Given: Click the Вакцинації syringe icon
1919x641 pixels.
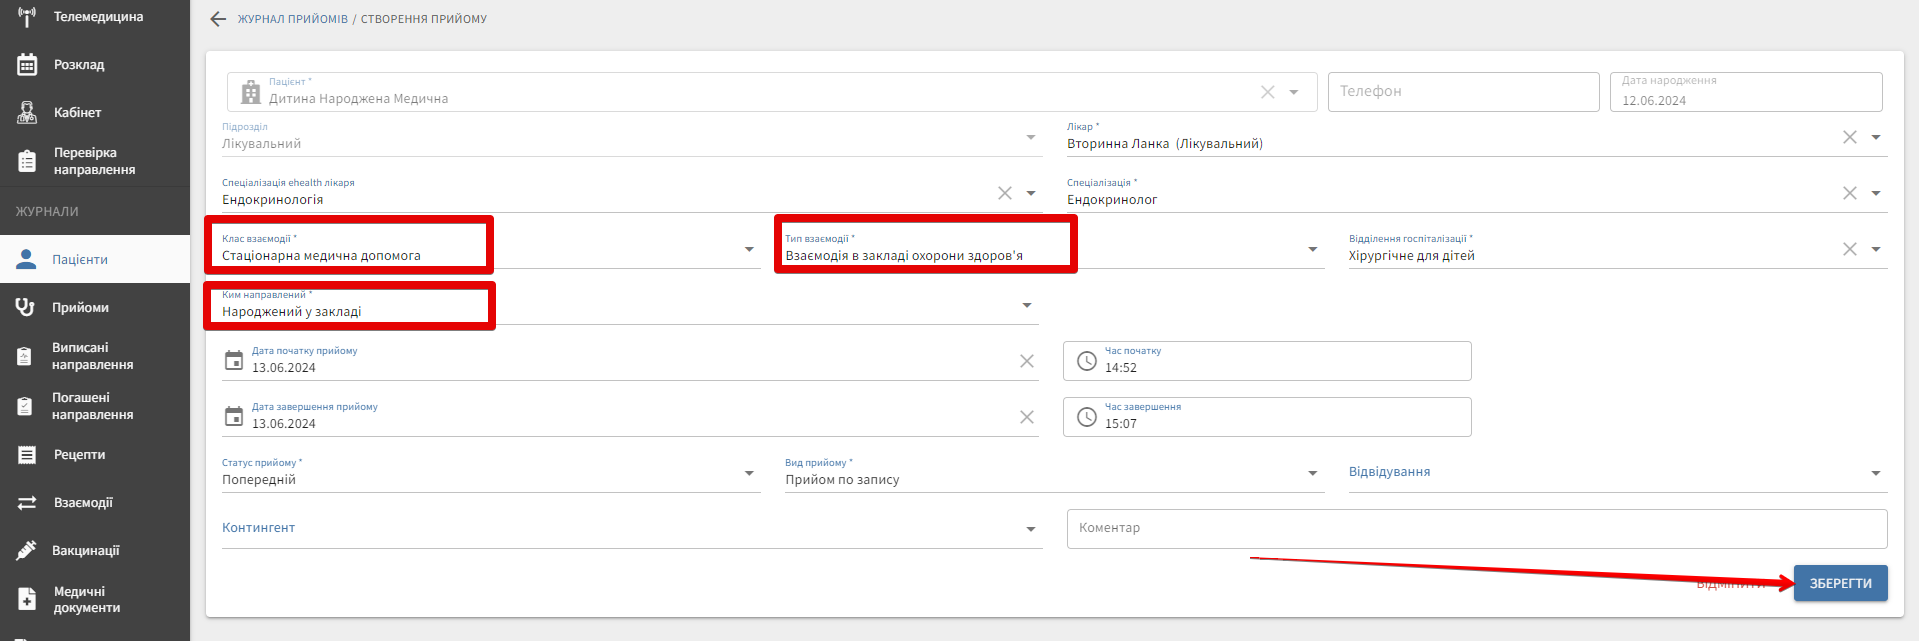Looking at the screenshot, I should pyautogui.click(x=26, y=551).
